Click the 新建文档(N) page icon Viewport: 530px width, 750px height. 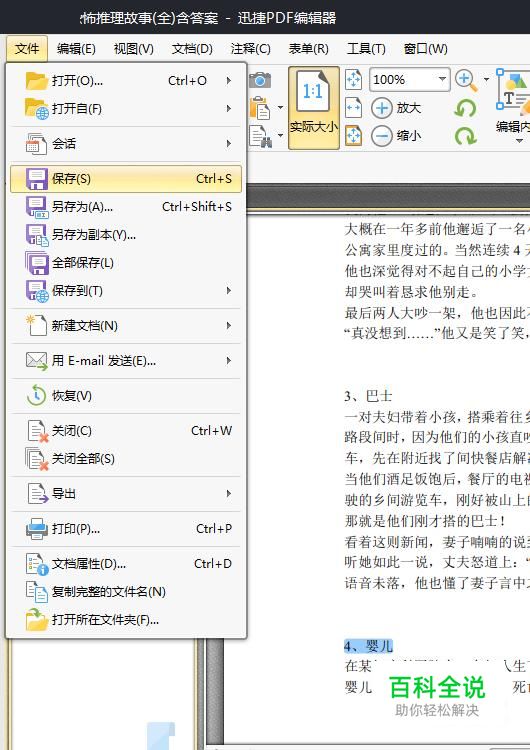pos(36,326)
